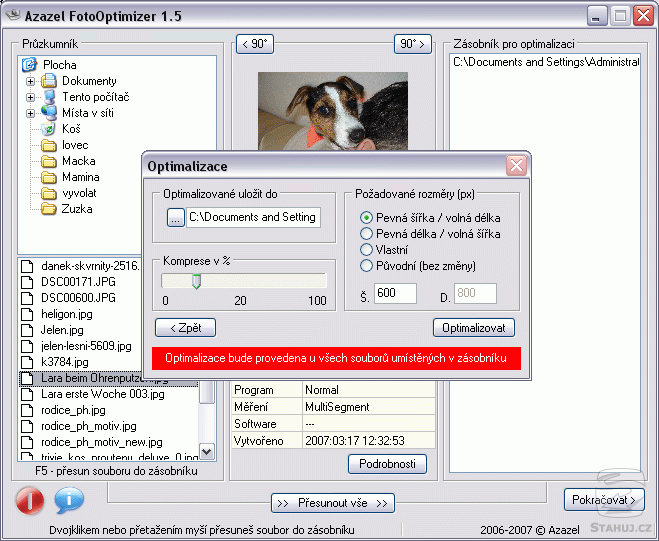Click the MultiSegment value in Měření row

tap(337, 407)
